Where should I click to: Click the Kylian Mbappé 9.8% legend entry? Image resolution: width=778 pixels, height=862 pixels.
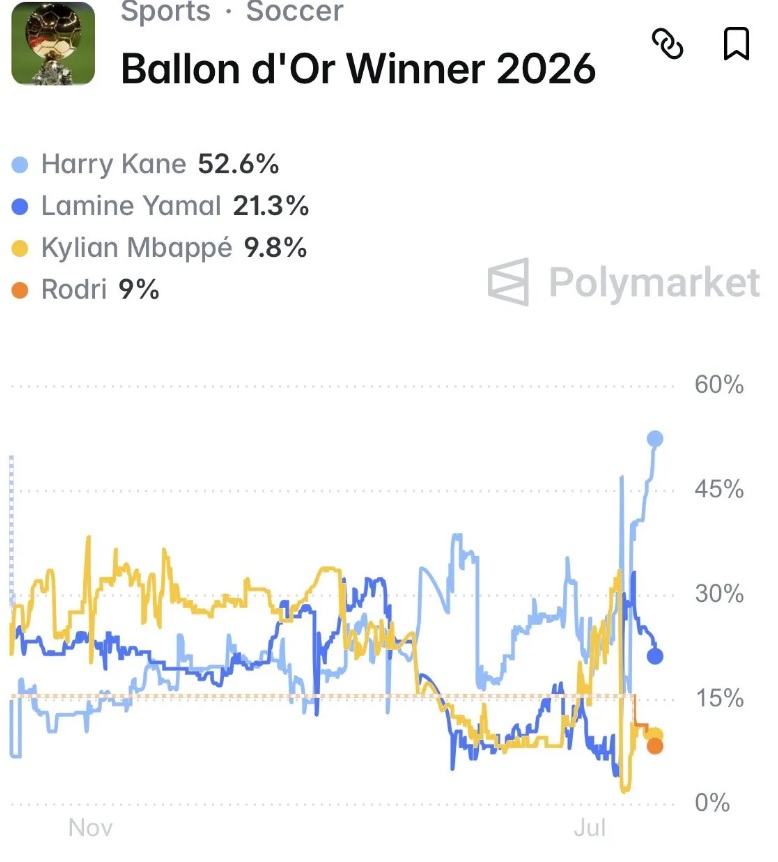(x=159, y=248)
